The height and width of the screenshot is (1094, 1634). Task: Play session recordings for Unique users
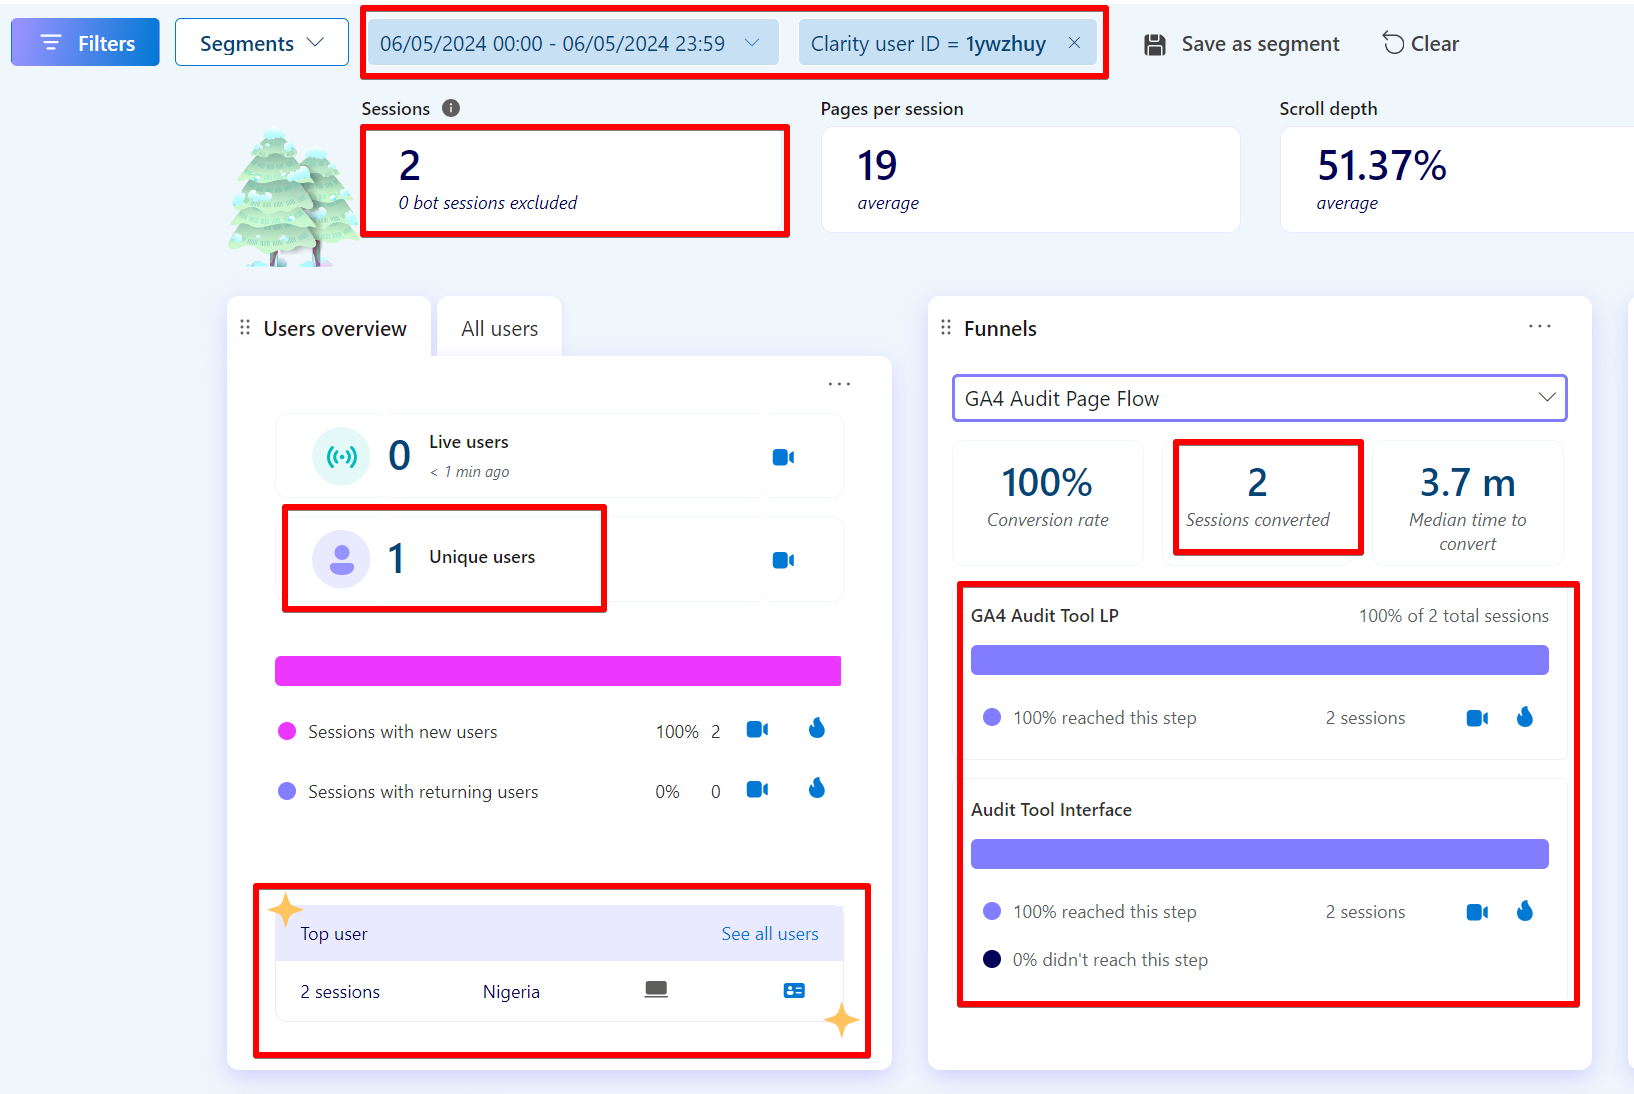[782, 559]
